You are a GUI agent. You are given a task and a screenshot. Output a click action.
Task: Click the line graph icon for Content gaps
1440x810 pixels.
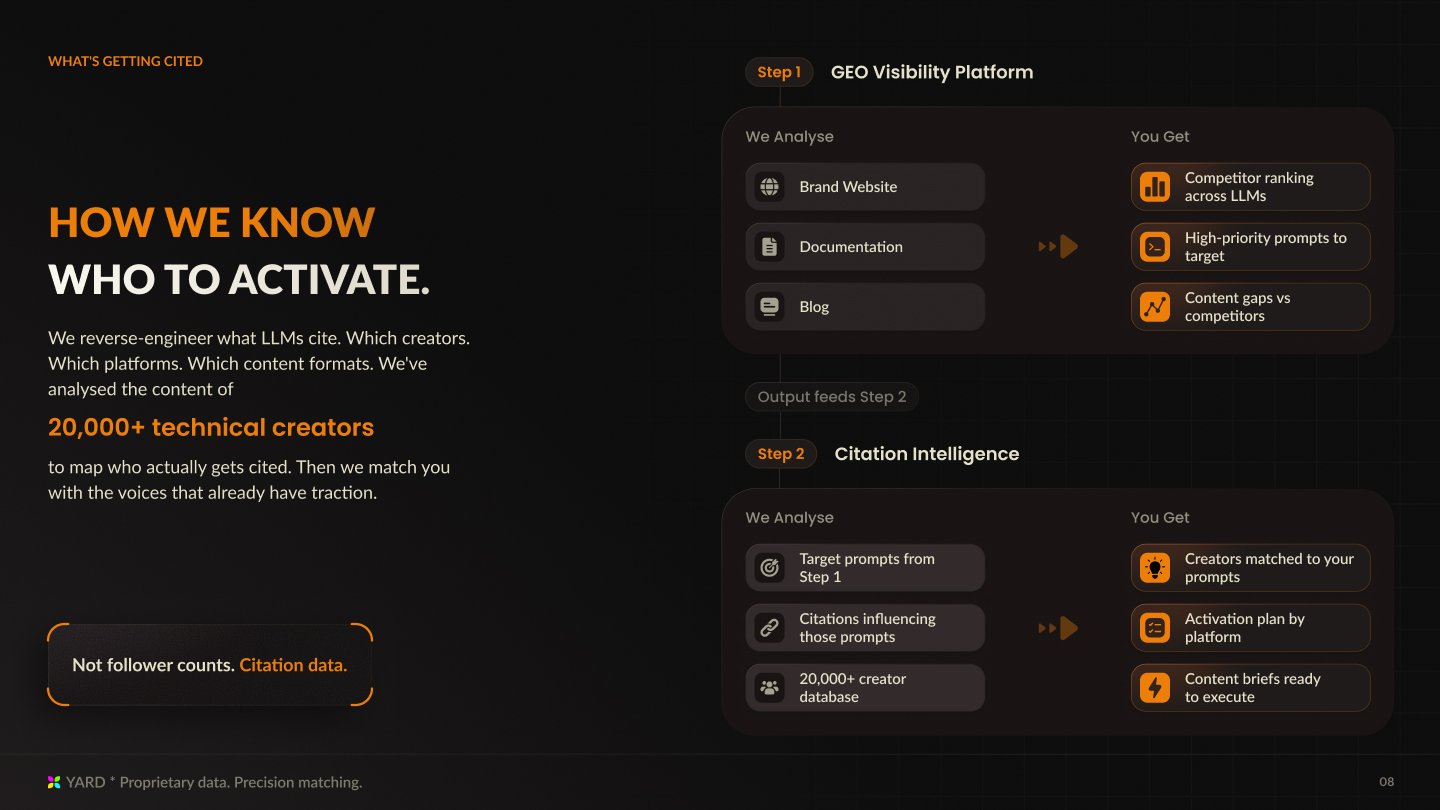pyautogui.click(x=1155, y=307)
